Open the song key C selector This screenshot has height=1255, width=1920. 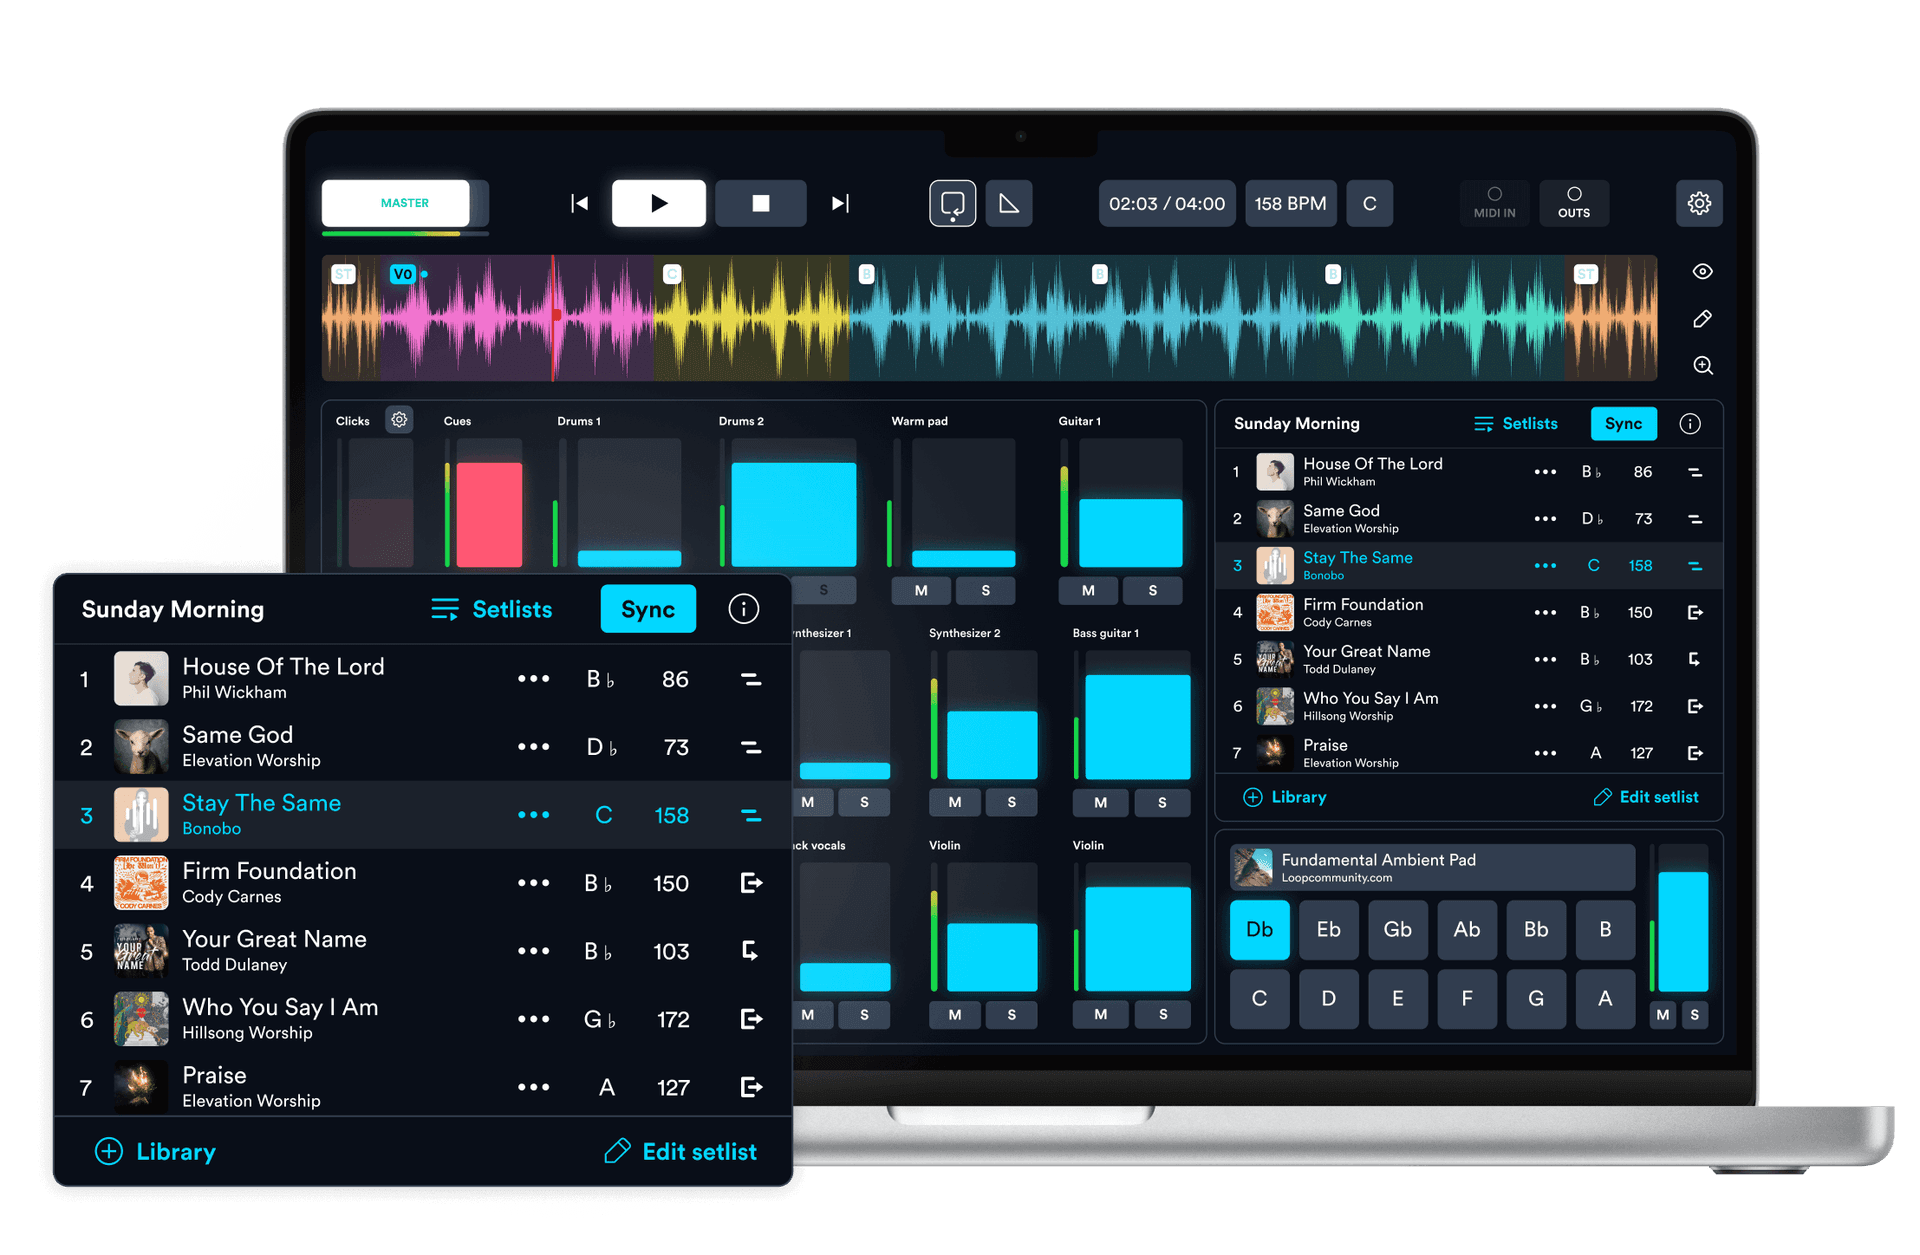tap(1369, 204)
